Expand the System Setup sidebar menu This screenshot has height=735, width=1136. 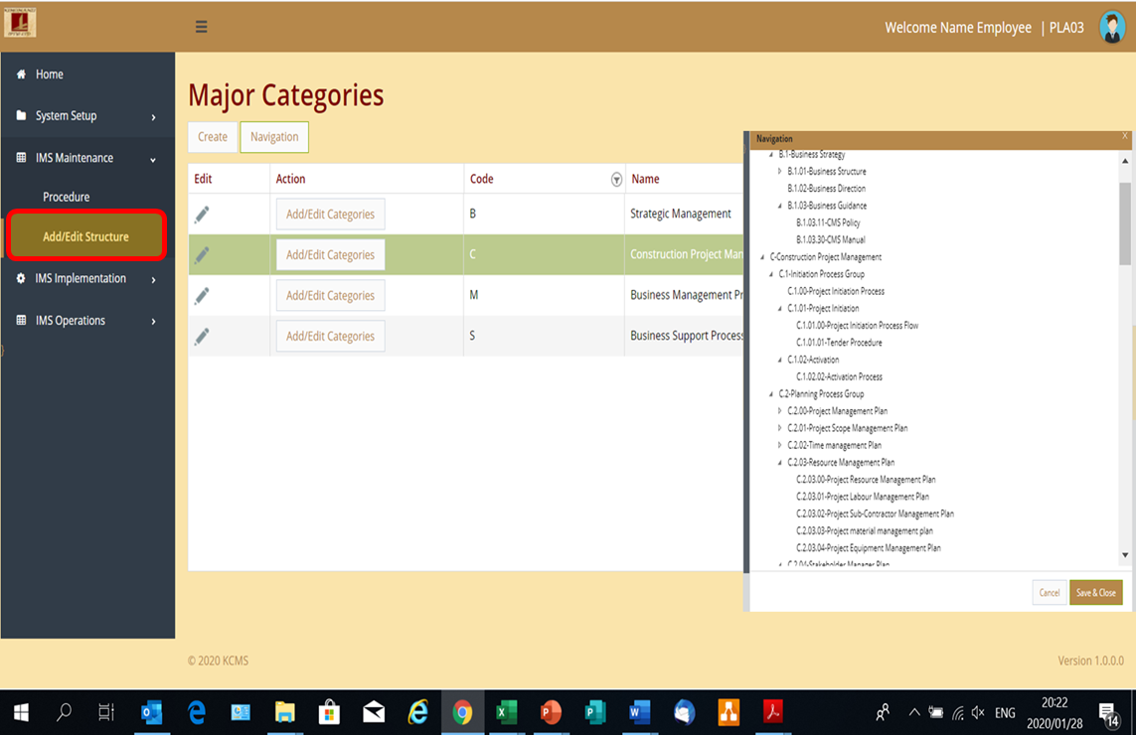pos(87,116)
